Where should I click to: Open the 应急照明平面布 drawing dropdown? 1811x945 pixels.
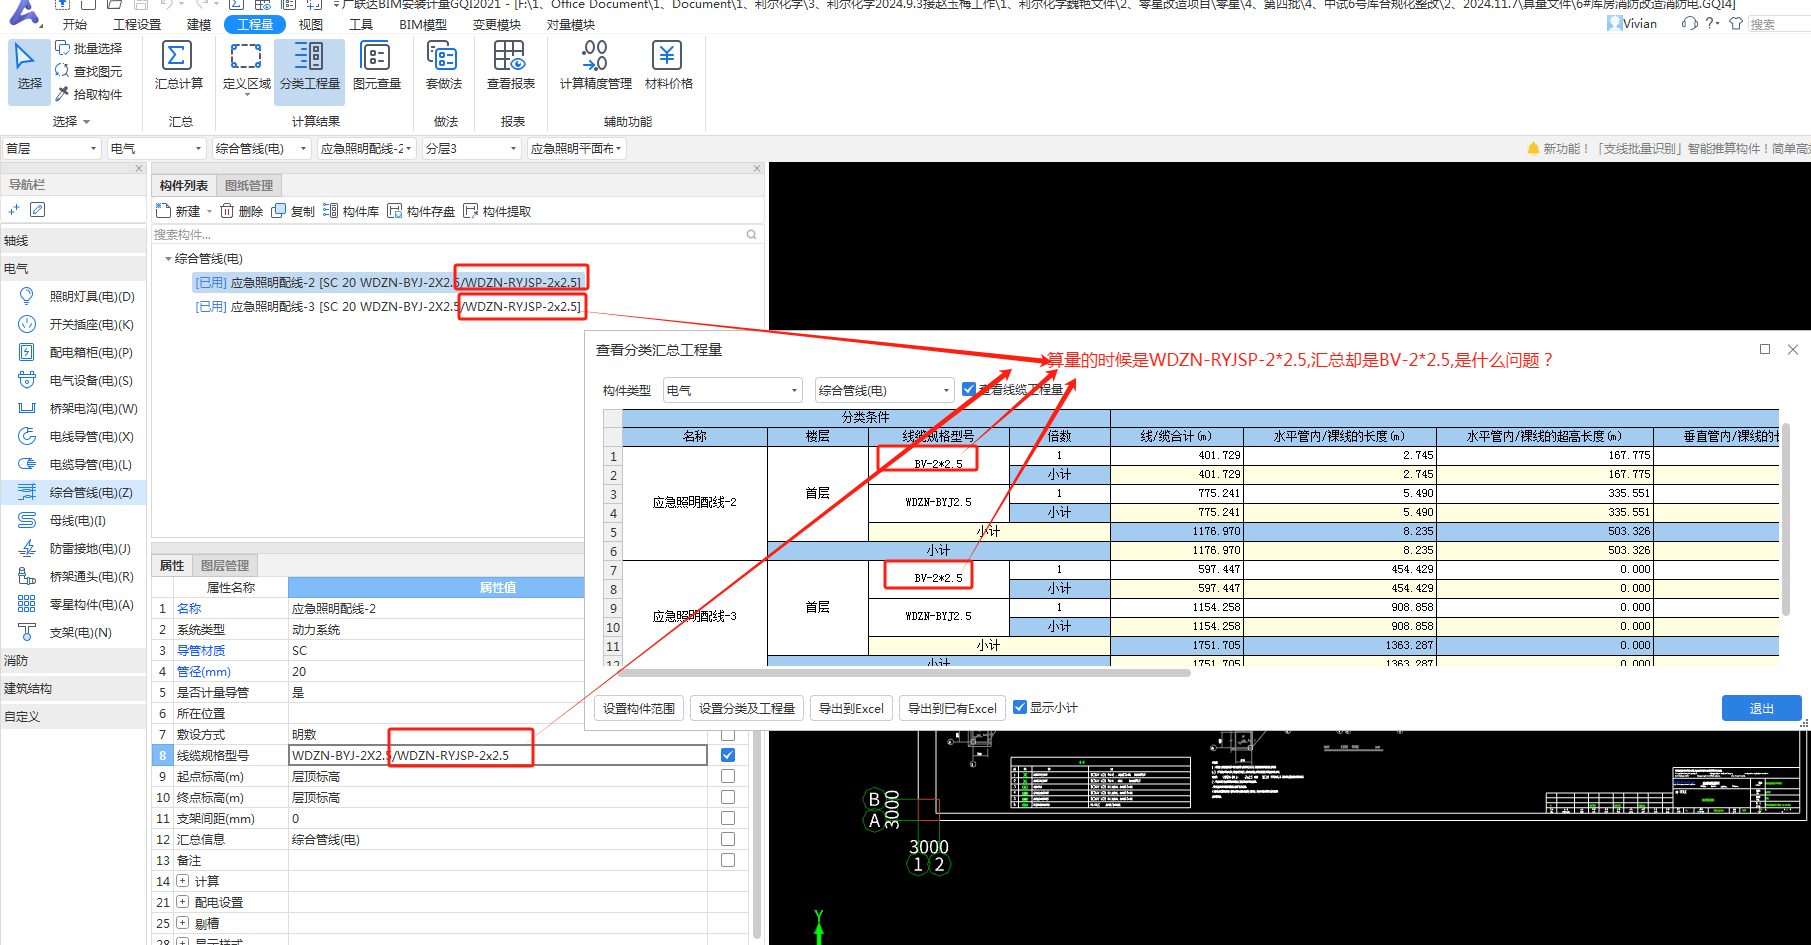(576, 148)
